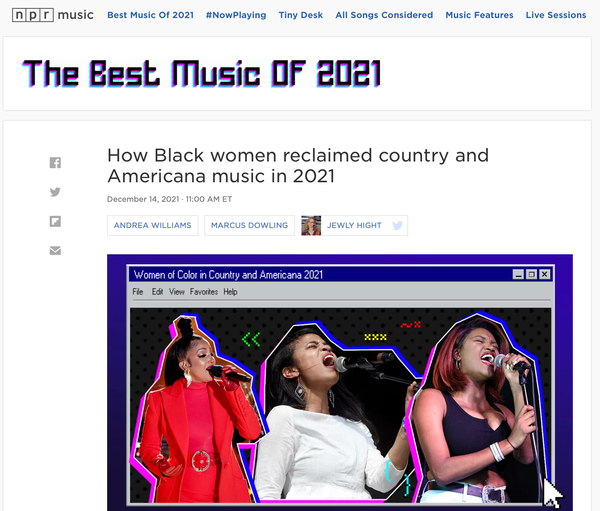View author Marcus Dowling
This screenshot has width=600, height=511.
[x=249, y=225]
